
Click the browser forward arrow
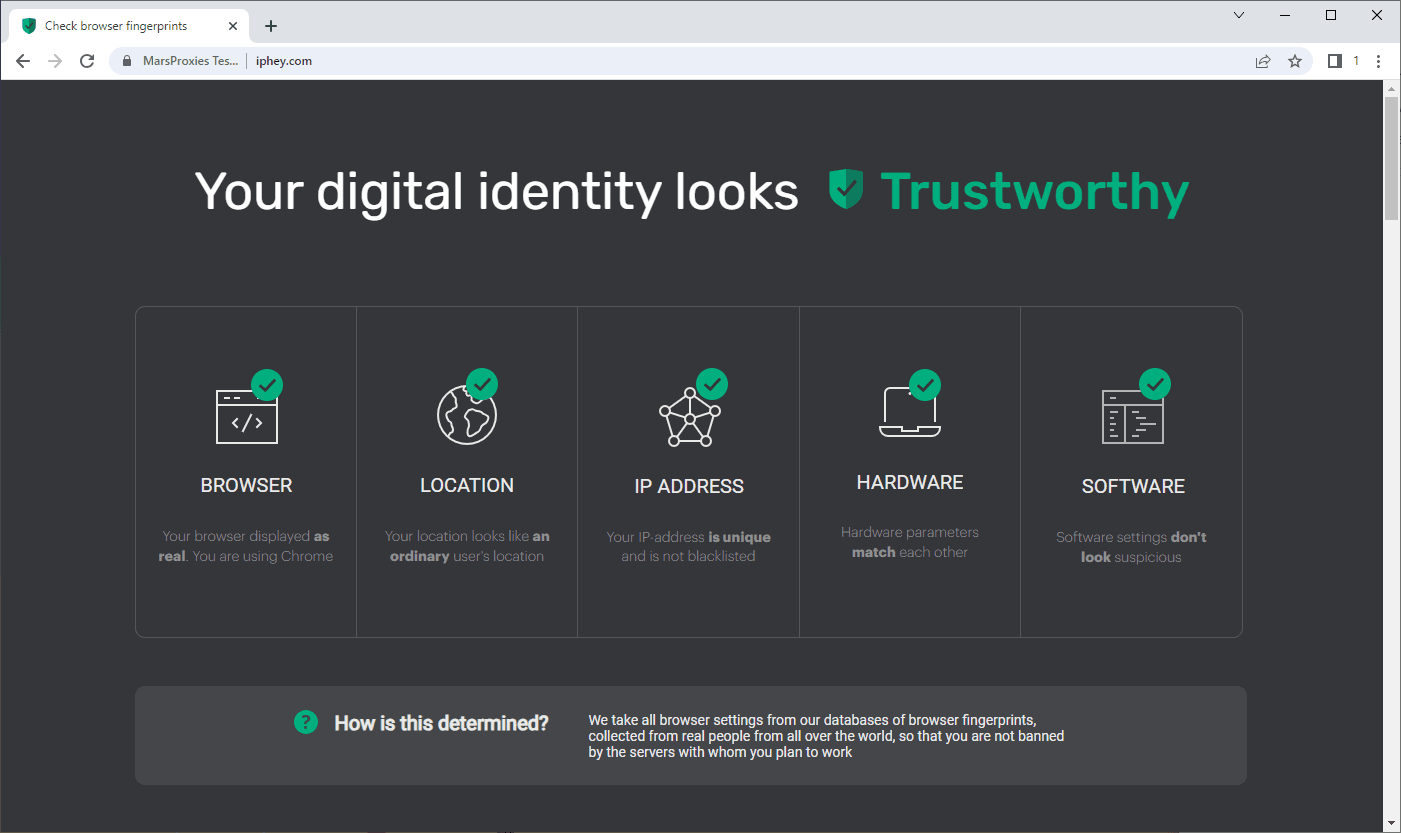pos(55,61)
